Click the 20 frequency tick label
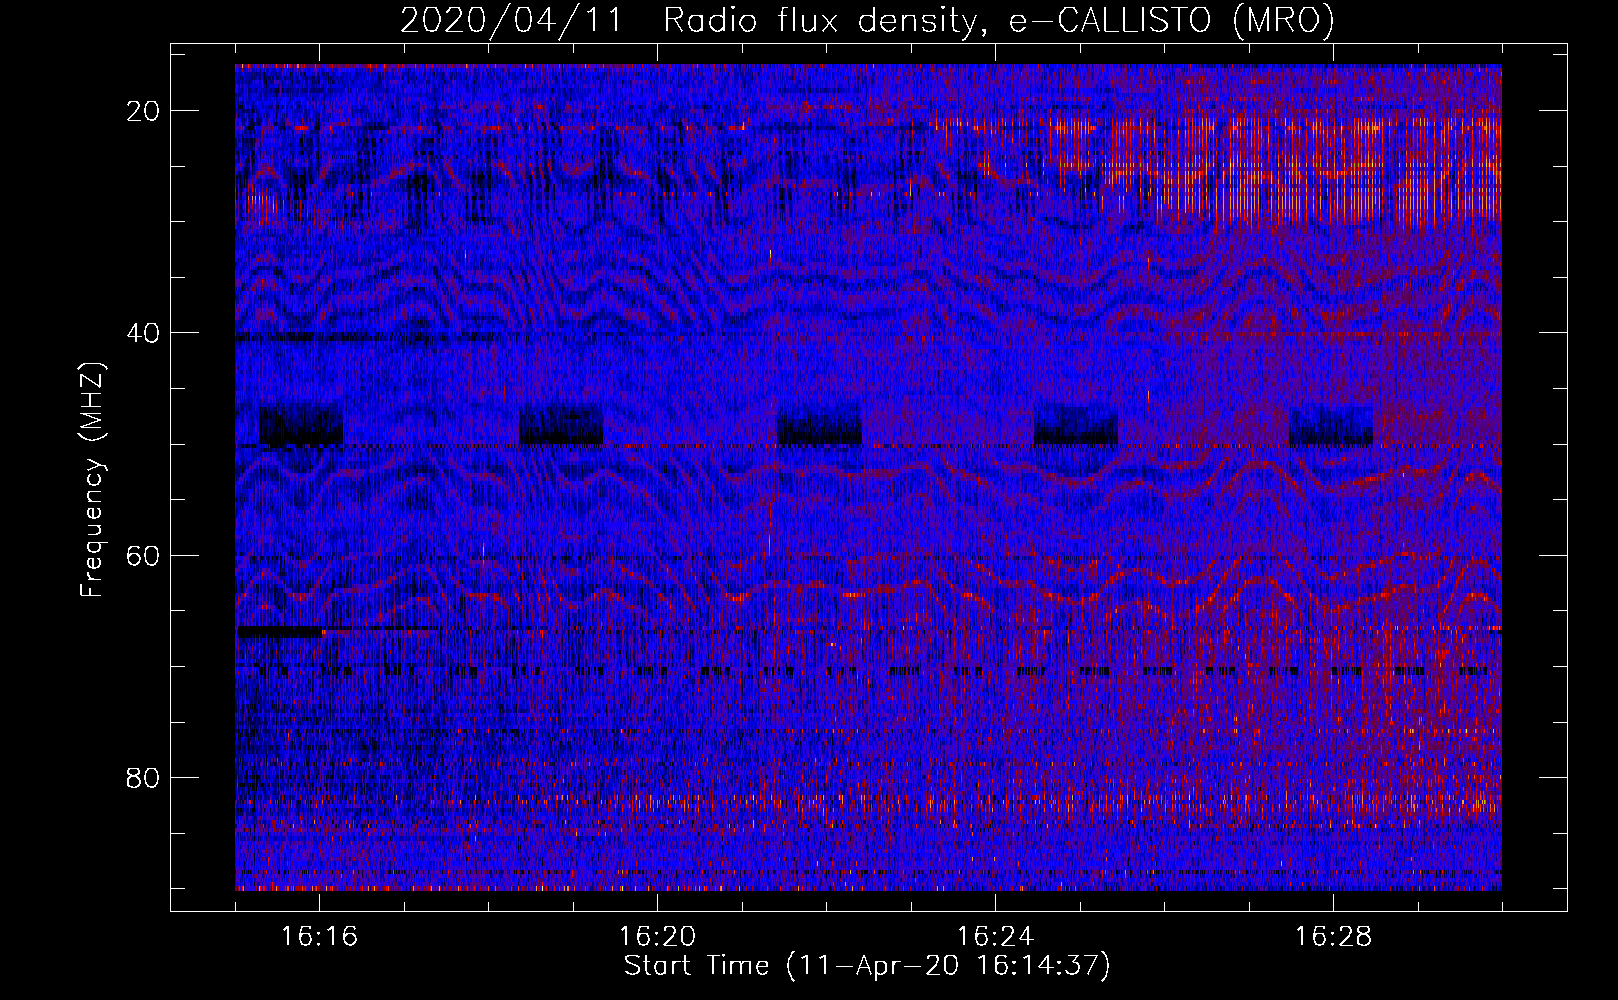This screenshot has width=1618, height=1000. point(143,111)
